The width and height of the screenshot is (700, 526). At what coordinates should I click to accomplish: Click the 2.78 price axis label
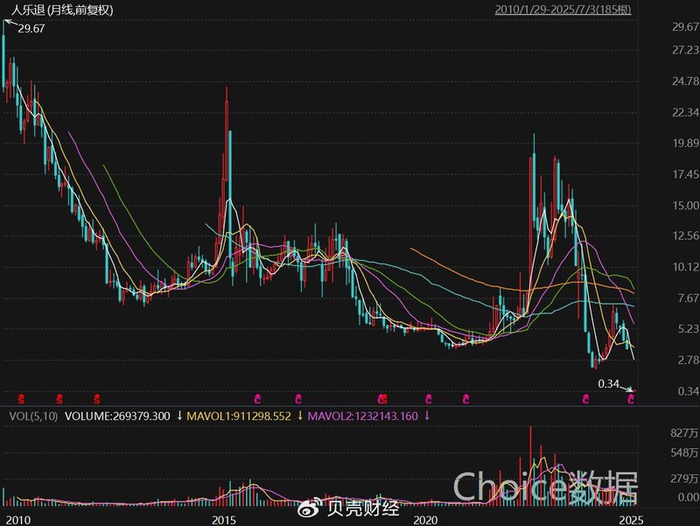click(688, 360)
